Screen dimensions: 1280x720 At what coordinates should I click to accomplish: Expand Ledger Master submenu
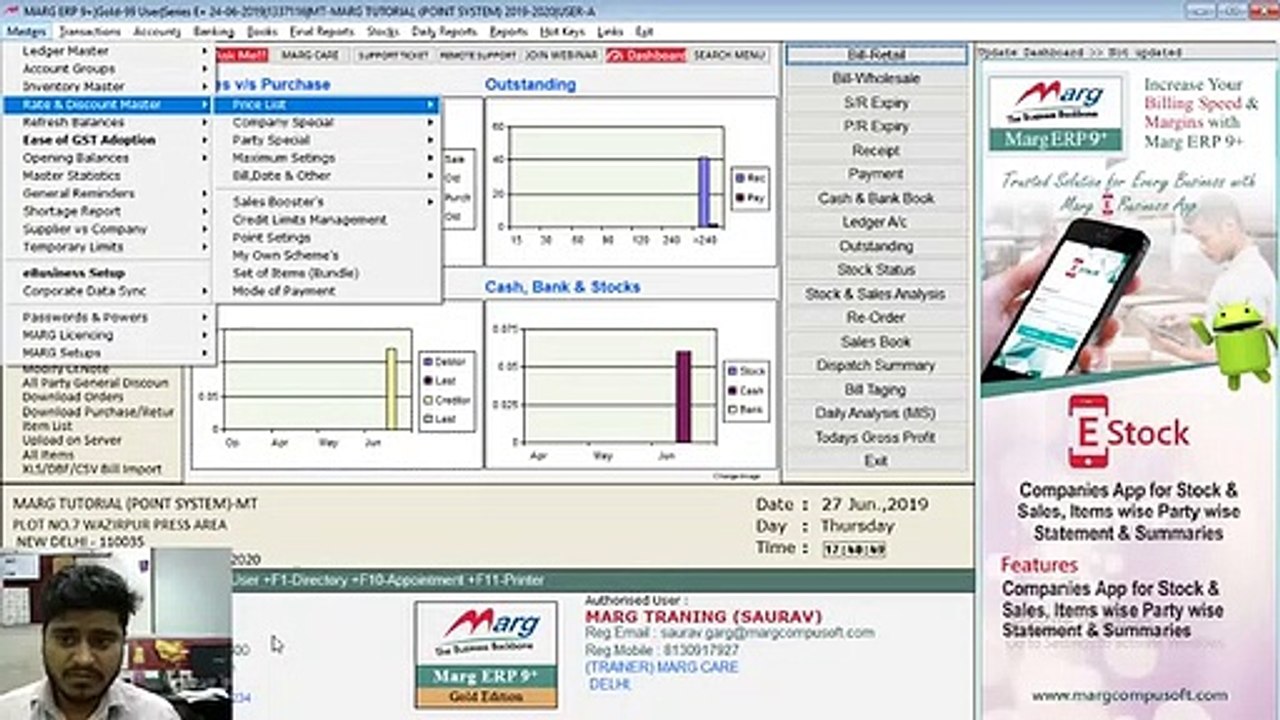108,51
